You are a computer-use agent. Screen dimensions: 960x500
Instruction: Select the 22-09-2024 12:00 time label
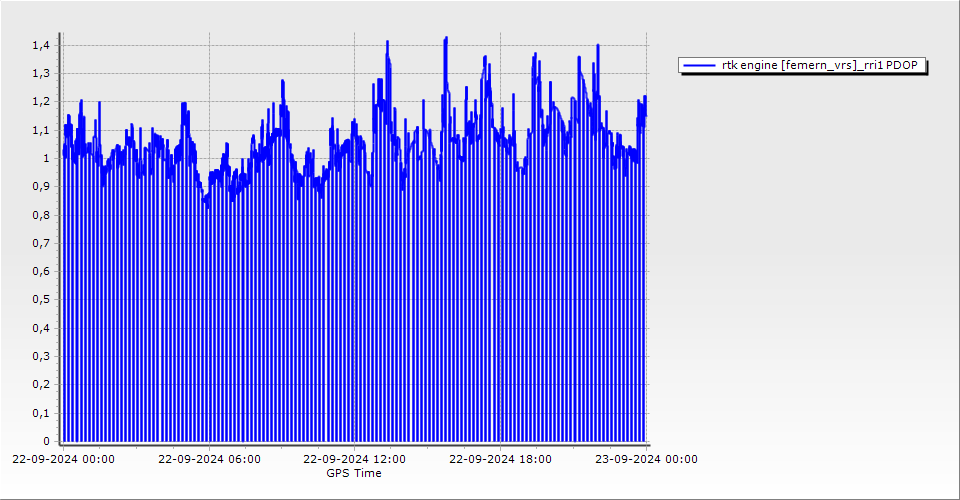point(354,460)
